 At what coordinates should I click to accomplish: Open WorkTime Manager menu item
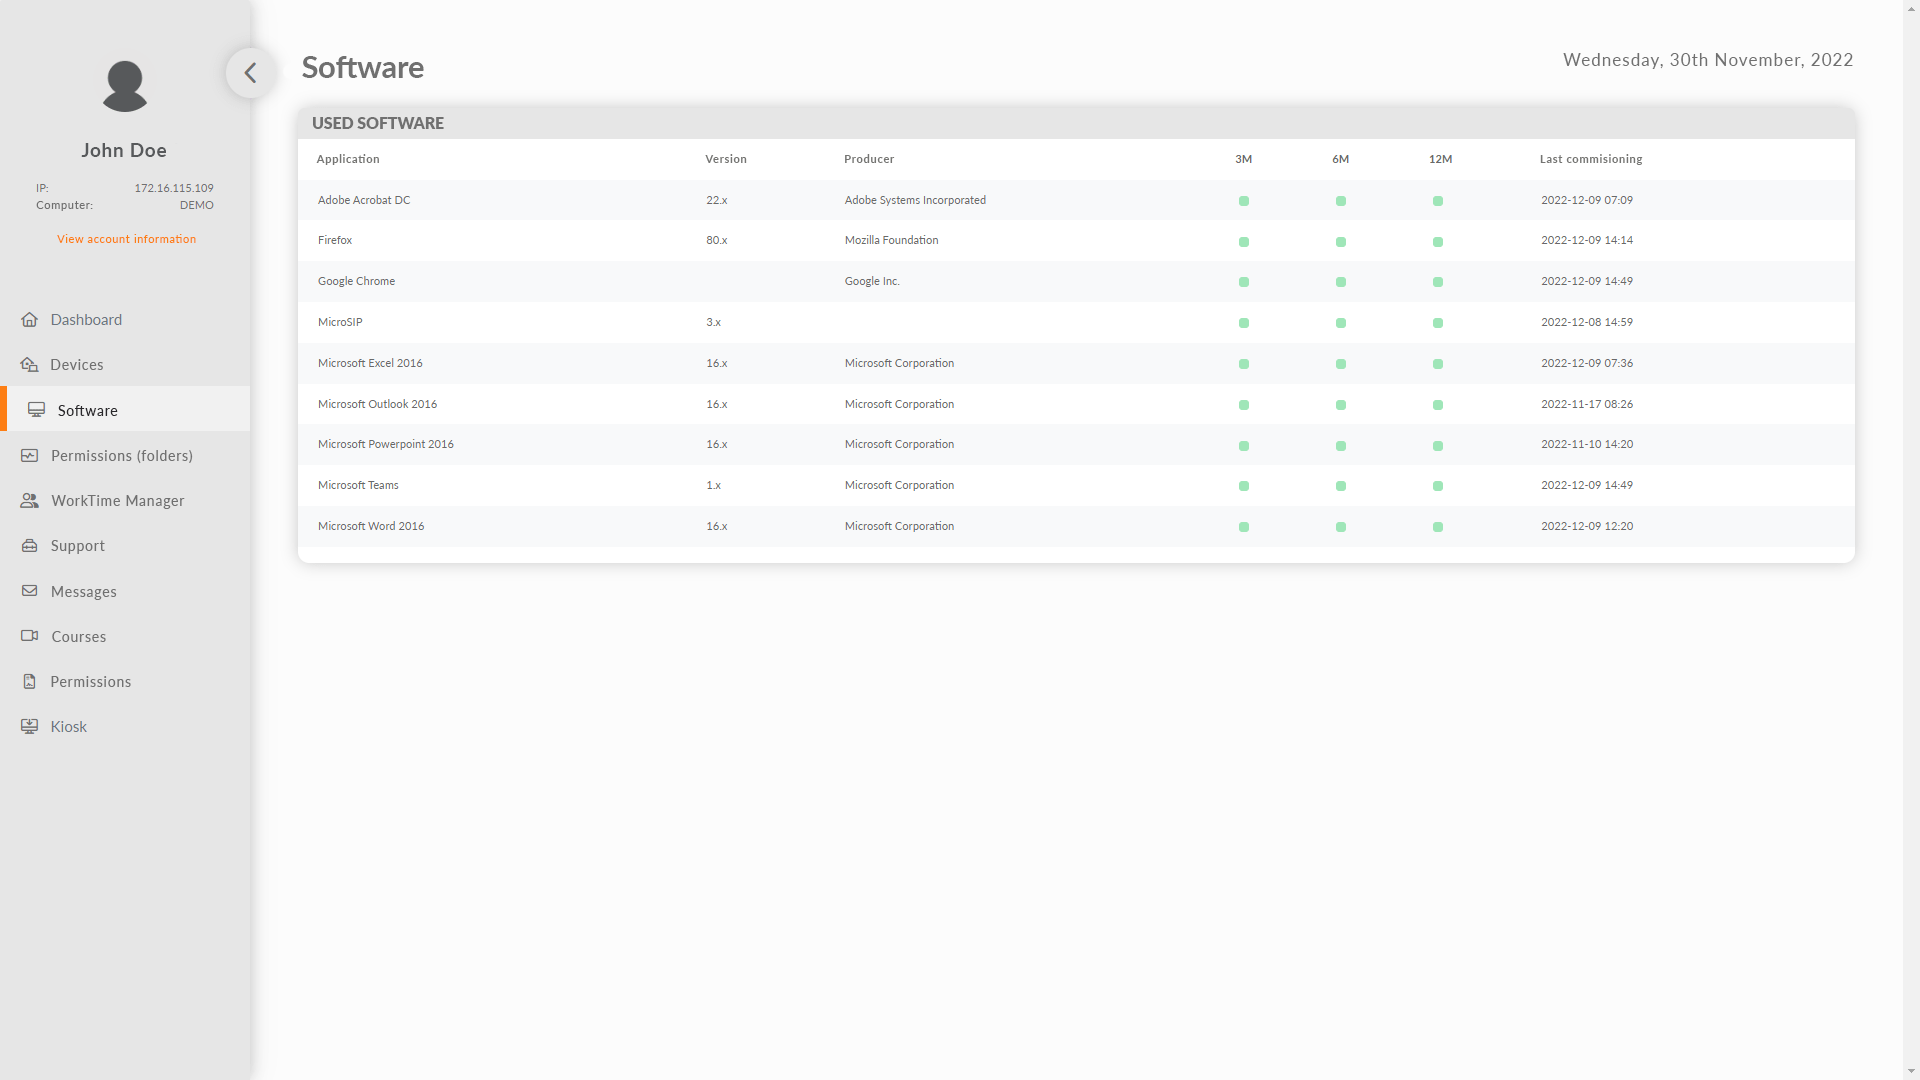(x=125, y=501)
